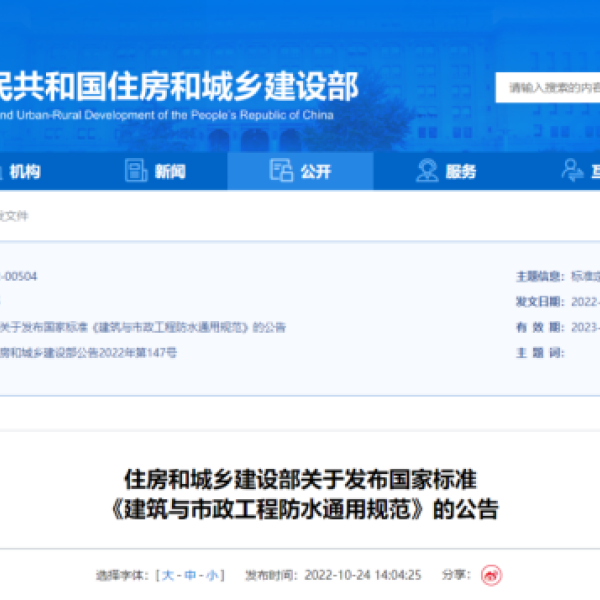
Task: Click the article headline 建筑与市政工程防水通用规范
Action: click(267, 509)
